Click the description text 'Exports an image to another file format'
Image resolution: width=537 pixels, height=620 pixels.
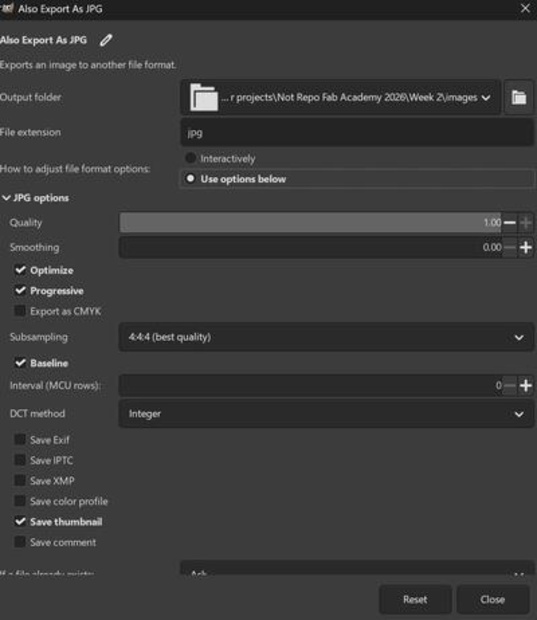tap(88, 65)
